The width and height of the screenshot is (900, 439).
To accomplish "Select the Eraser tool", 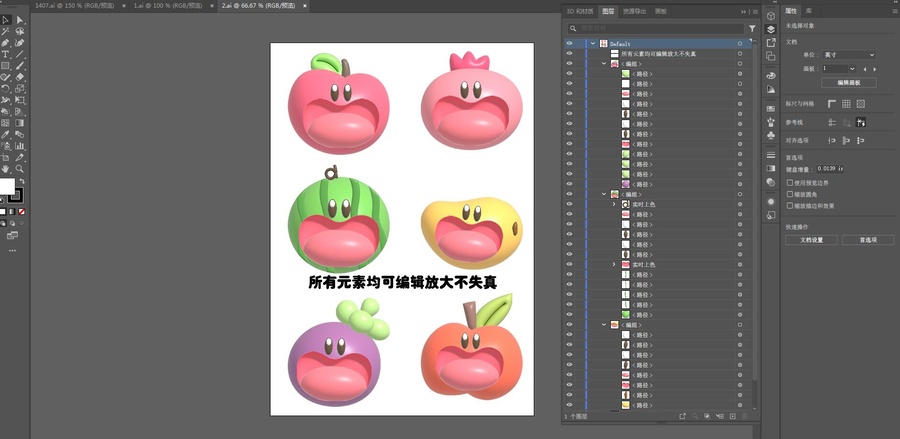I will 20,77.
